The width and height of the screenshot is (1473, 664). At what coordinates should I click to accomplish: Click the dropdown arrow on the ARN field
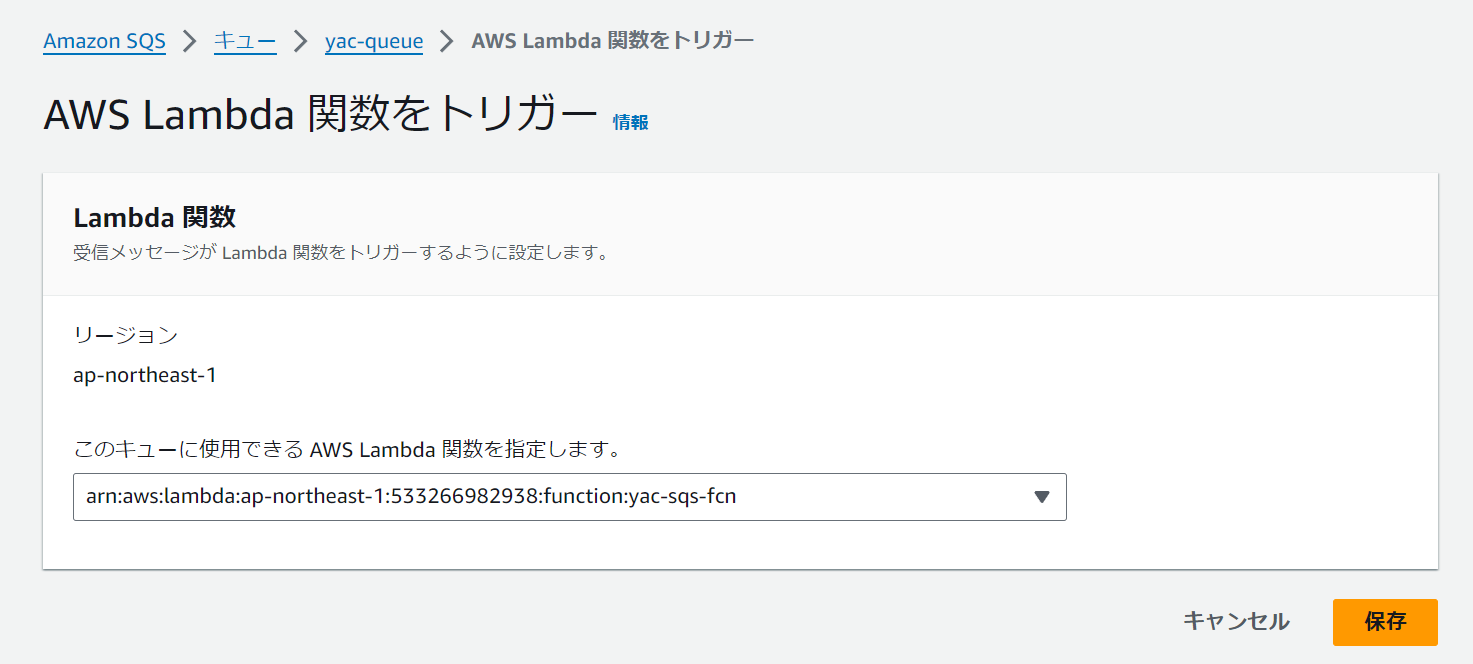(x=1042, y=497)
